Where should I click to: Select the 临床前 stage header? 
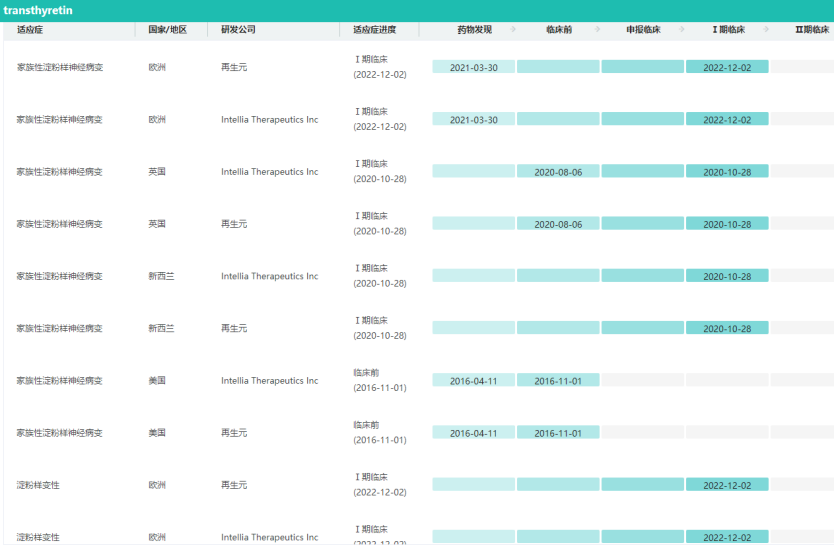pos(559,30)
